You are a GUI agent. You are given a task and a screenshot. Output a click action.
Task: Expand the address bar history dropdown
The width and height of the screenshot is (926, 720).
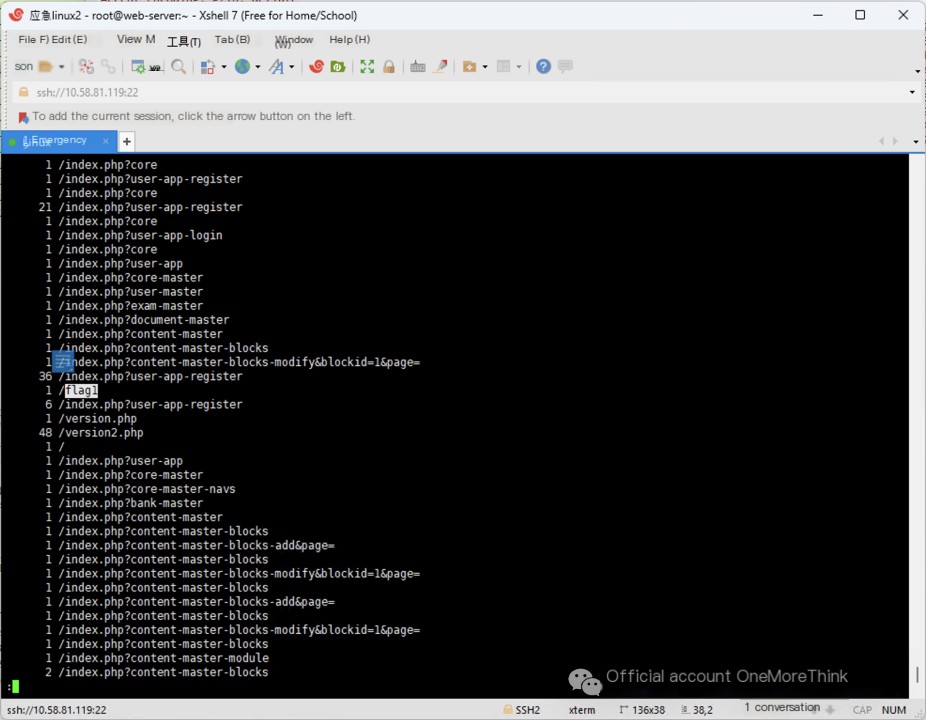(912, 92)
